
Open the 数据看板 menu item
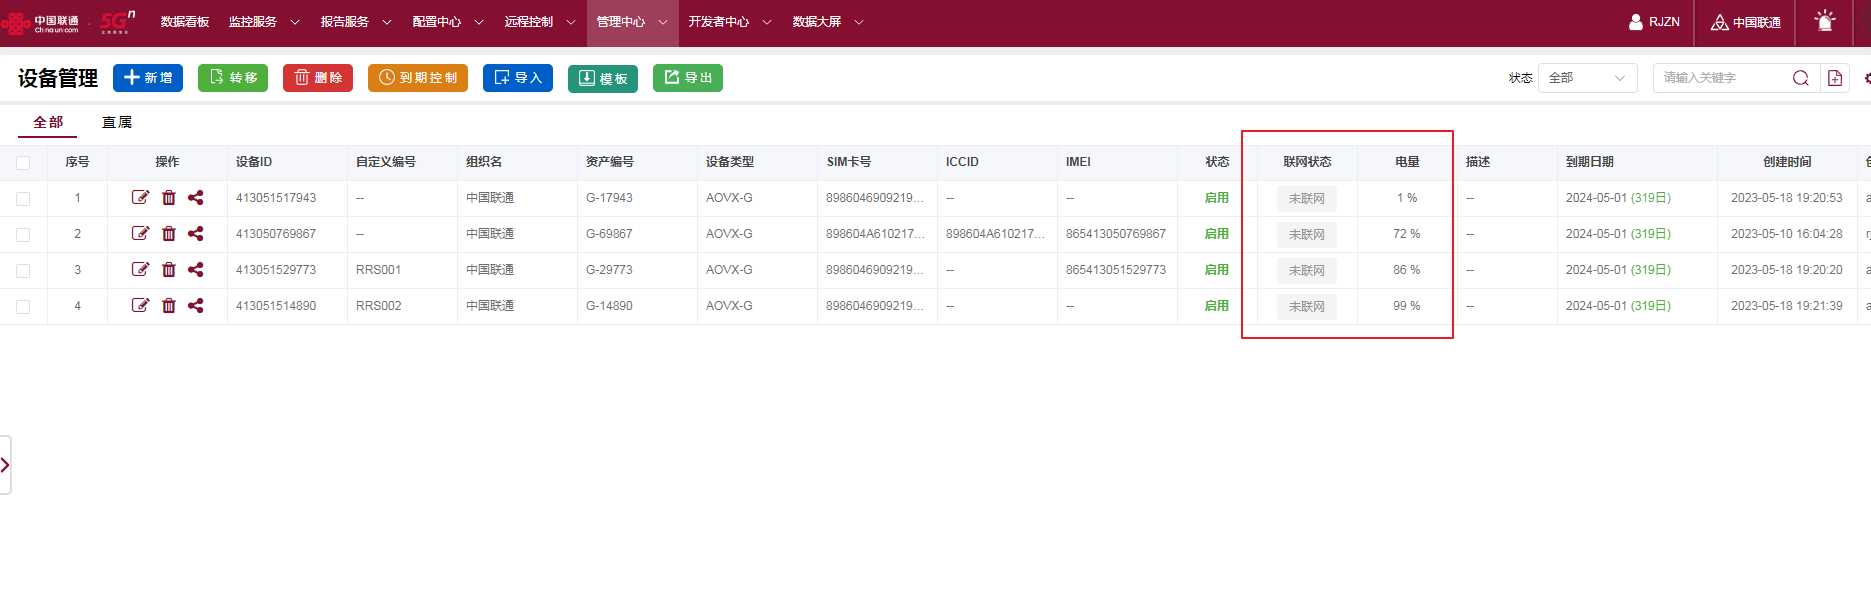[185, 22]
